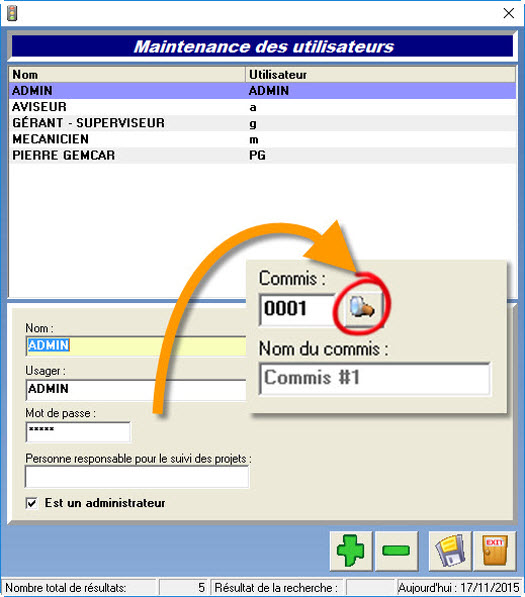525x597 pixels.
Task: Click the Usager input field
Action: [136, 389]
